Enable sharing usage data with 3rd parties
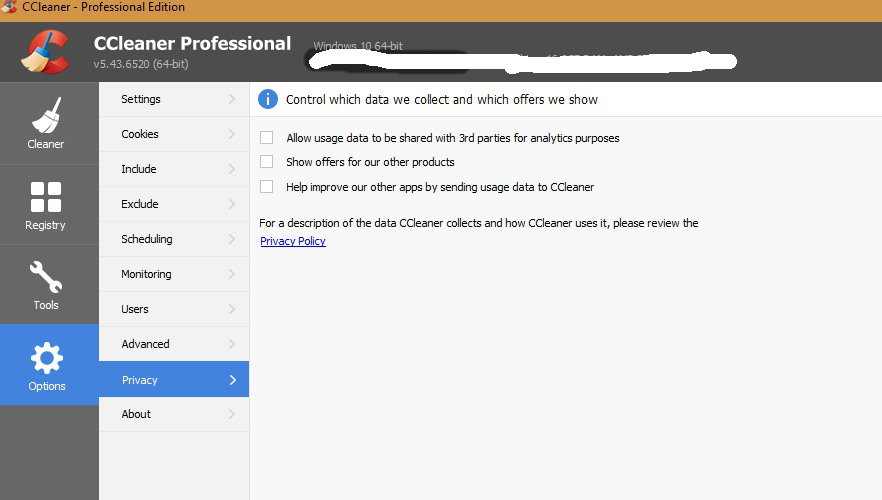 [266, 138]
